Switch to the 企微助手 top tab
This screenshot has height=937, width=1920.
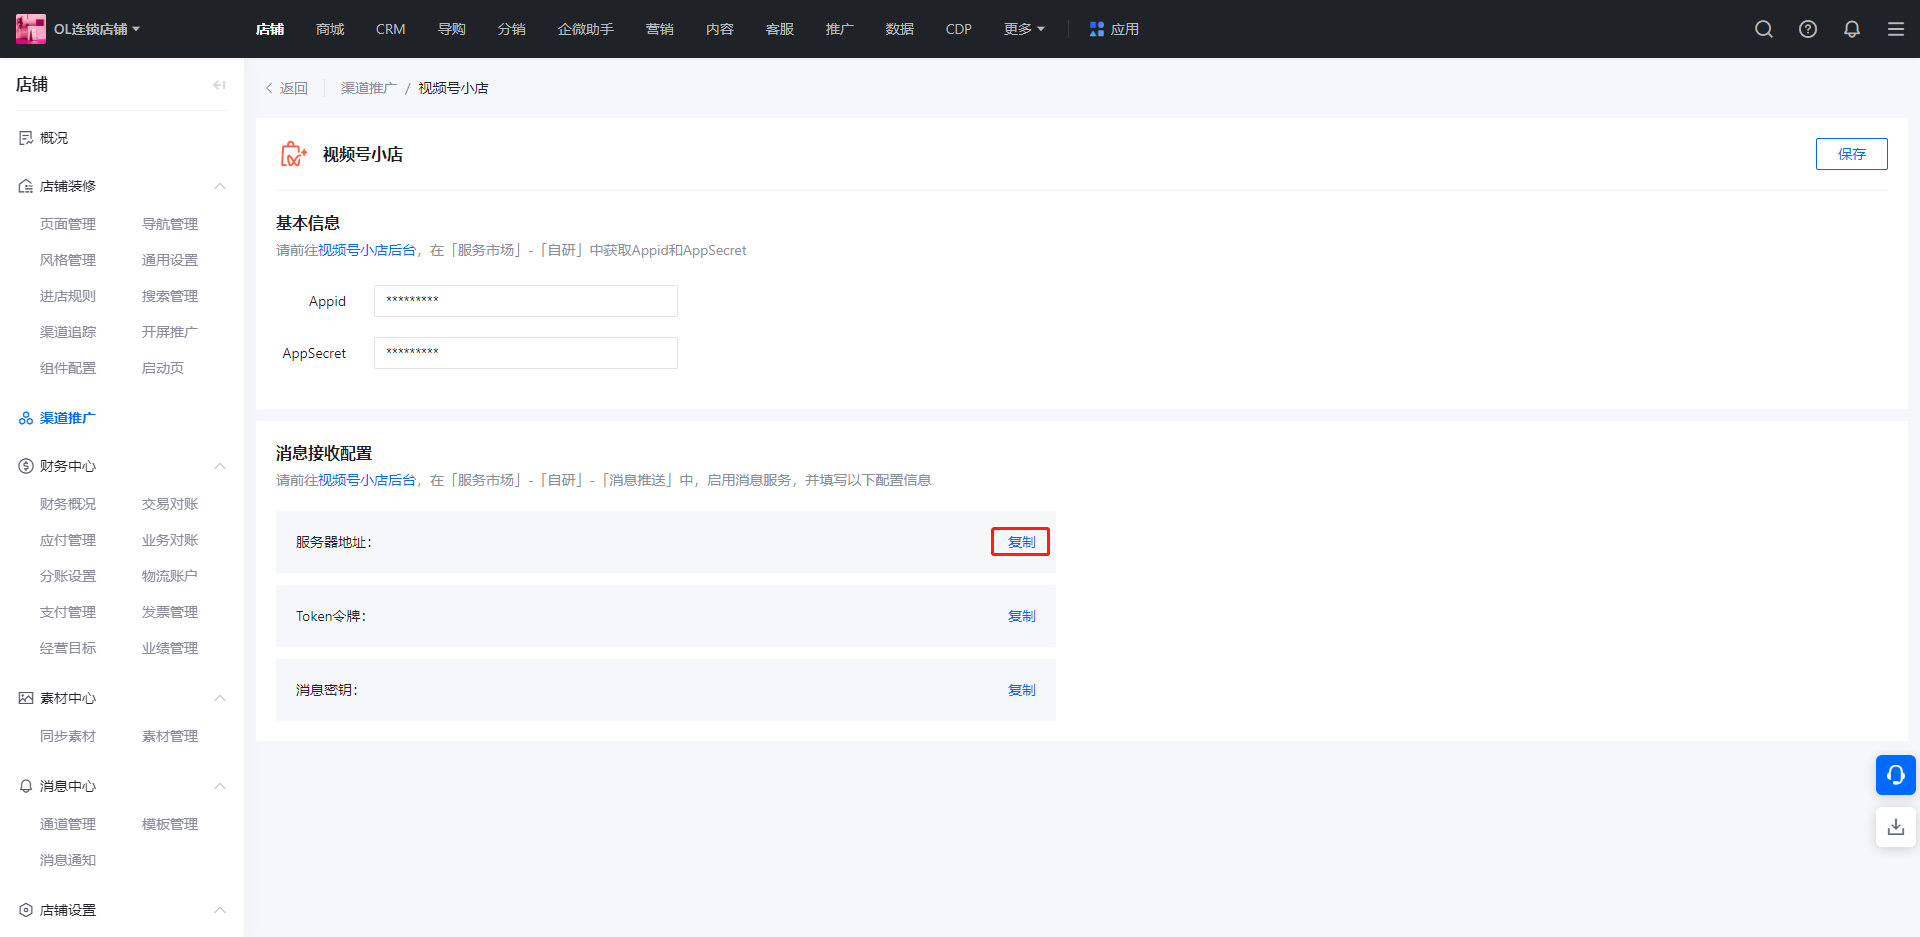pyautogui.click(x=586, y=29)
